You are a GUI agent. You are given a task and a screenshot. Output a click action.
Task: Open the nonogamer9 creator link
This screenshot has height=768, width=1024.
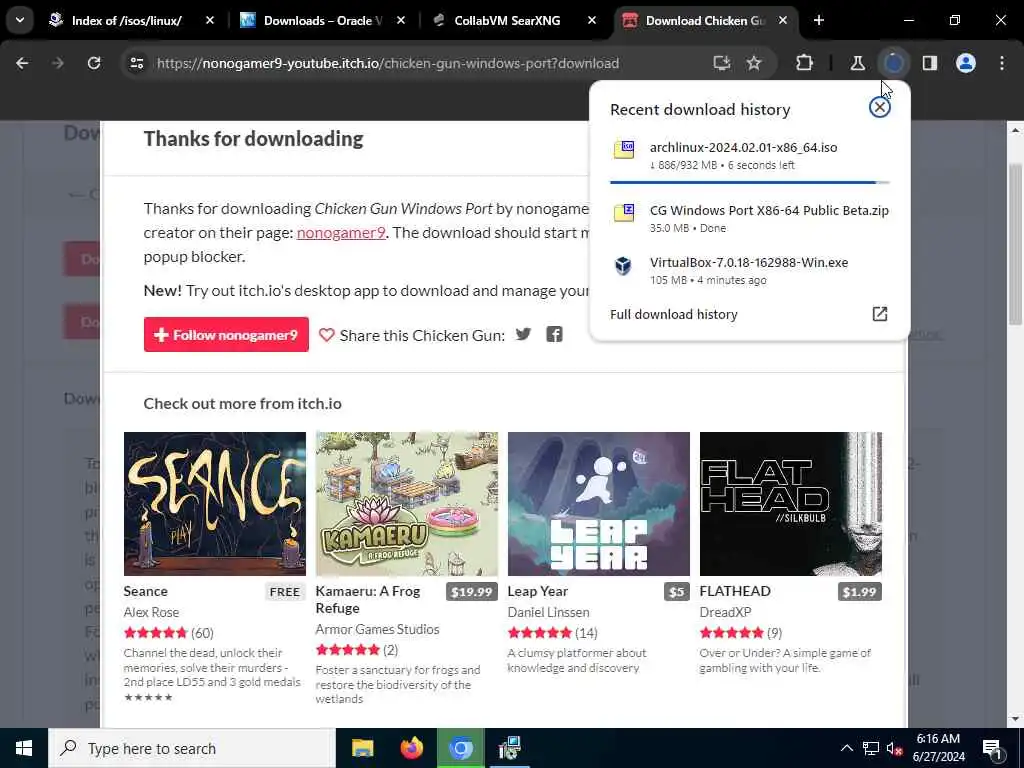tap(341, 232)
